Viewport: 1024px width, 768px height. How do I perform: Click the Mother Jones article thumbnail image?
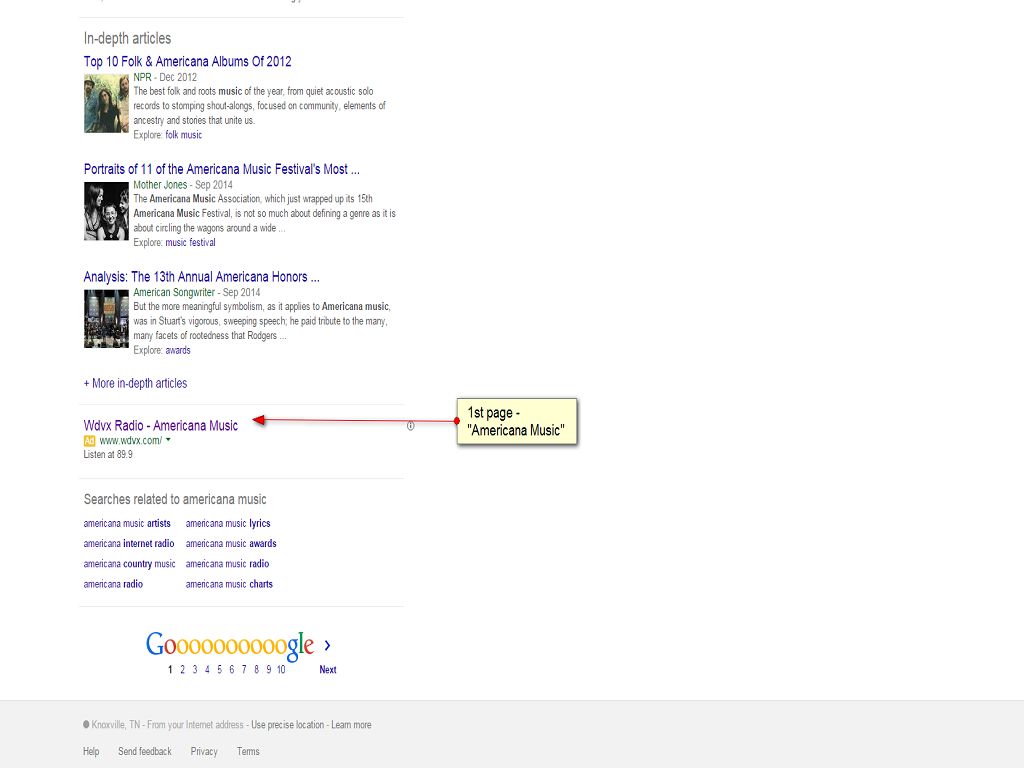pos(106,211)
